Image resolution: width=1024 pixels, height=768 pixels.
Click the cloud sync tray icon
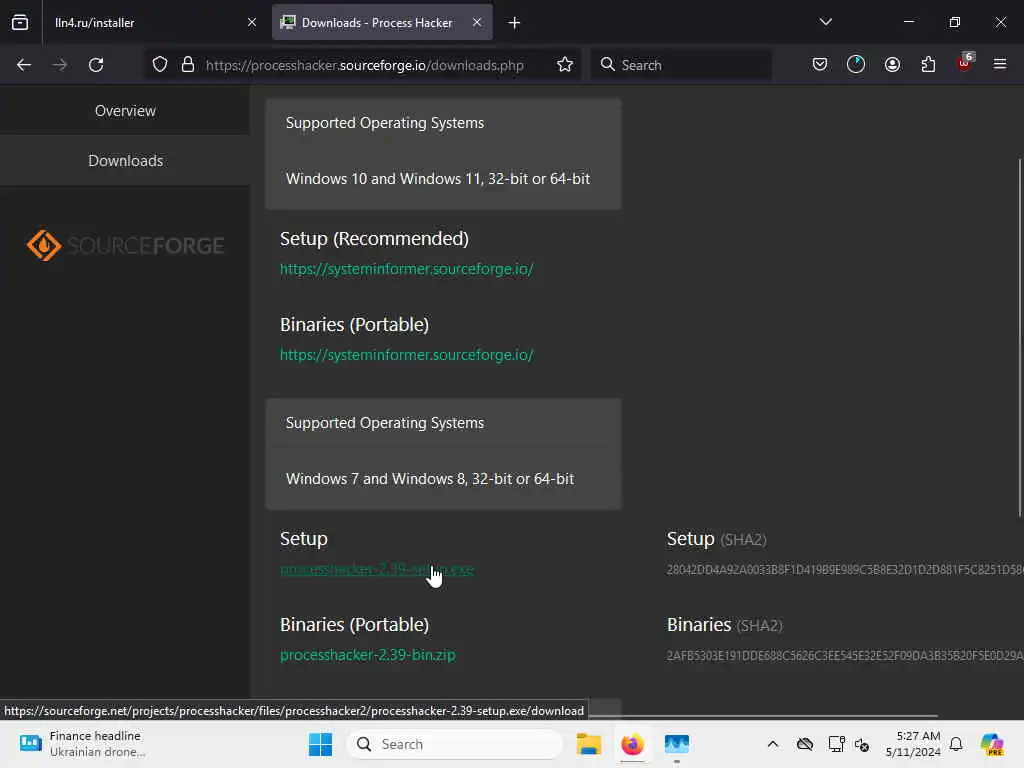[805, 744]
